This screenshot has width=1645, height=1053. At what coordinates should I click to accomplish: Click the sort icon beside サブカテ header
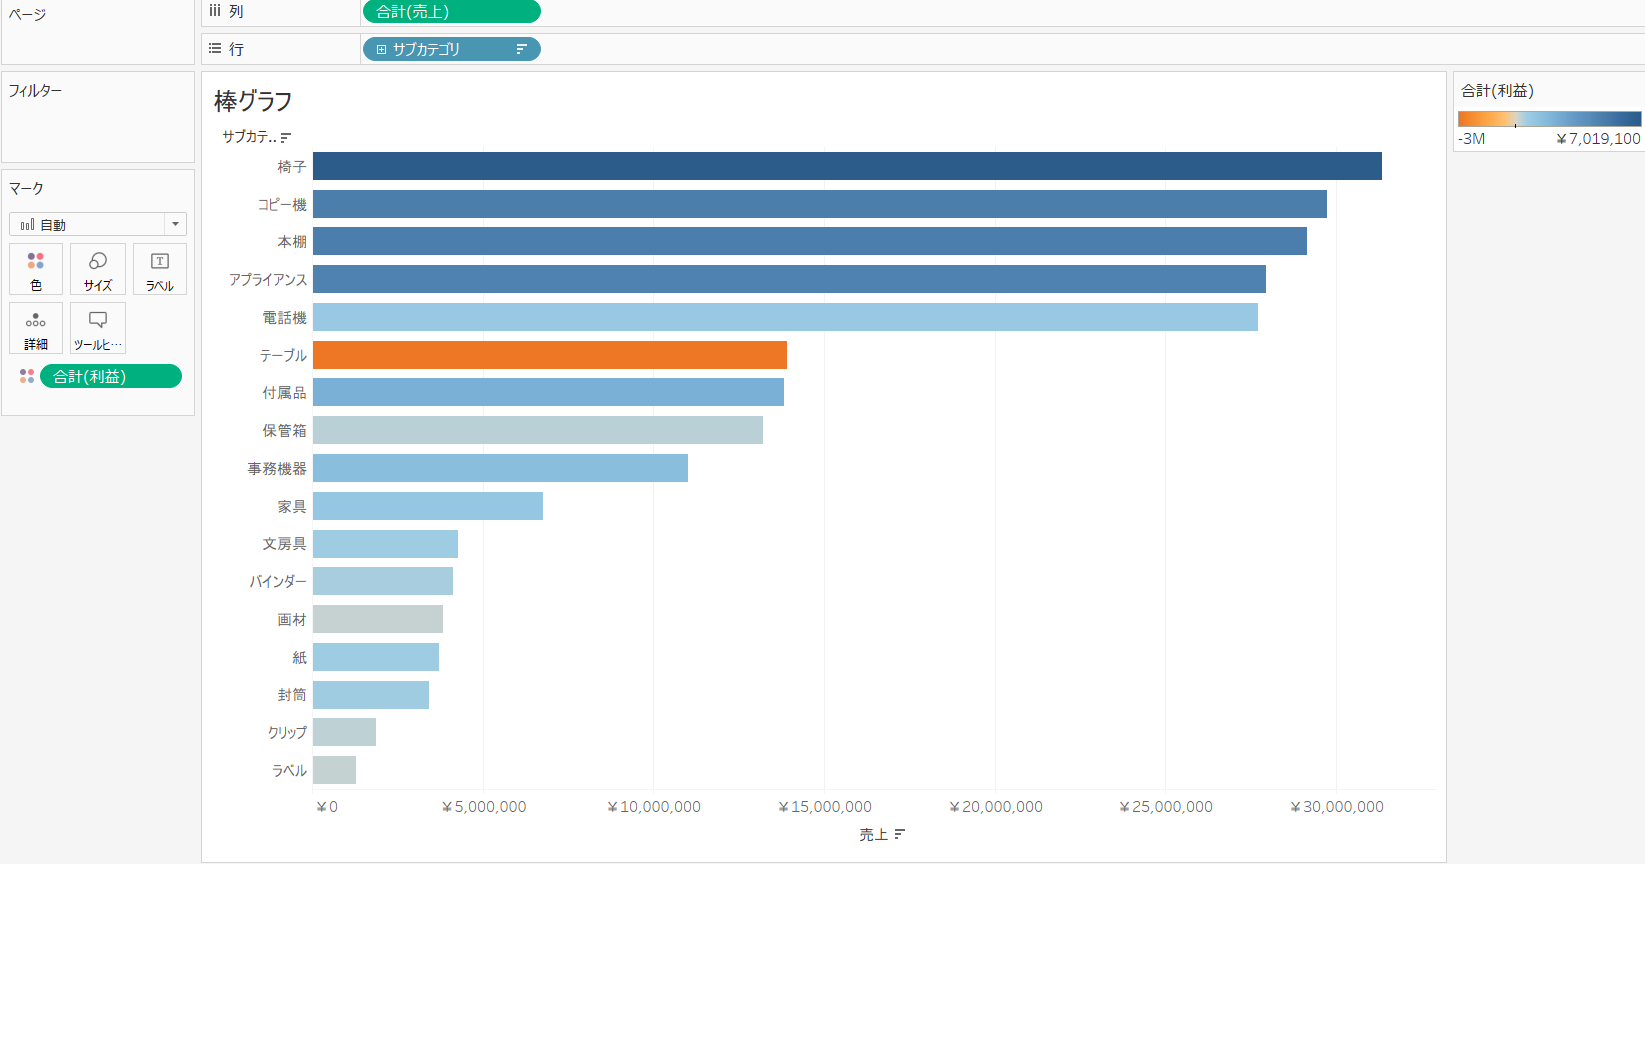[x=286, y=137]
